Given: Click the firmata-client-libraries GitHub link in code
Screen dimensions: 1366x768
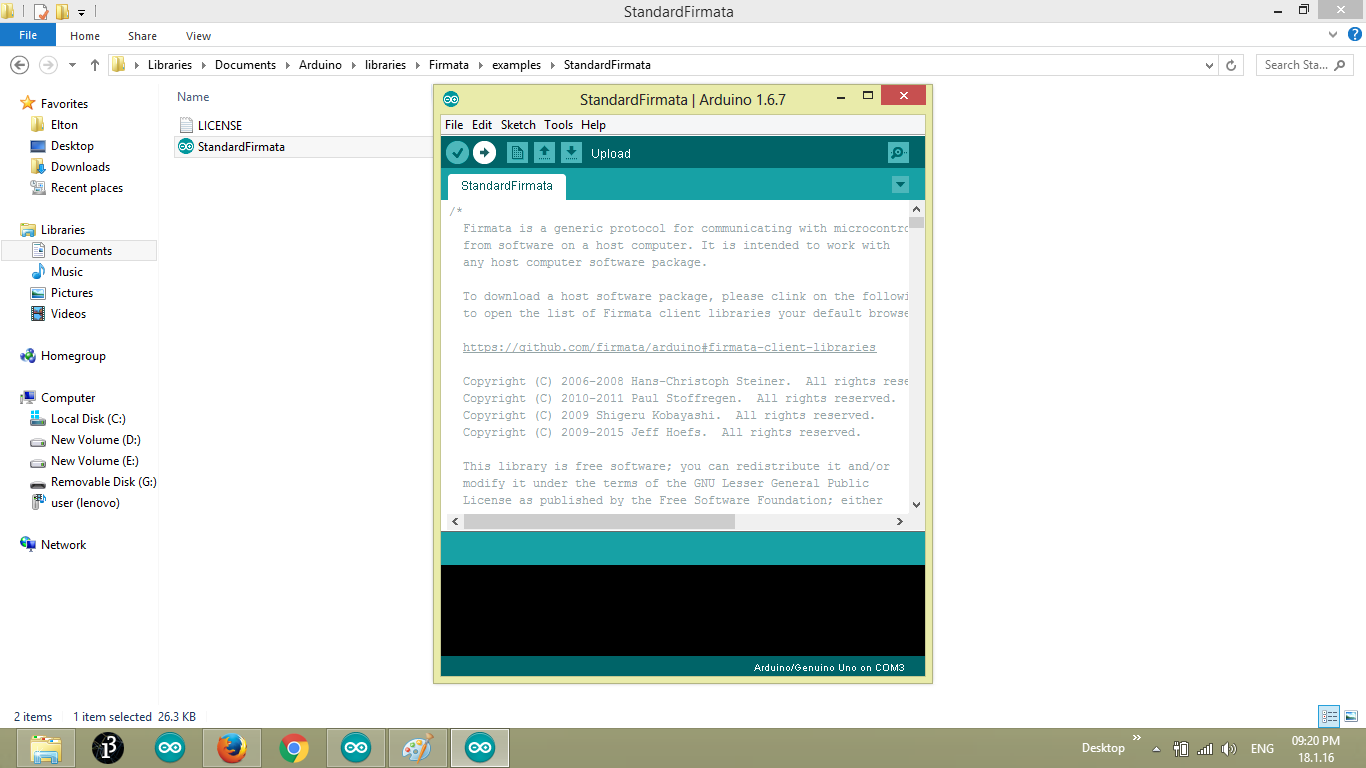Looking at the screenshot, I should (669, 348).
